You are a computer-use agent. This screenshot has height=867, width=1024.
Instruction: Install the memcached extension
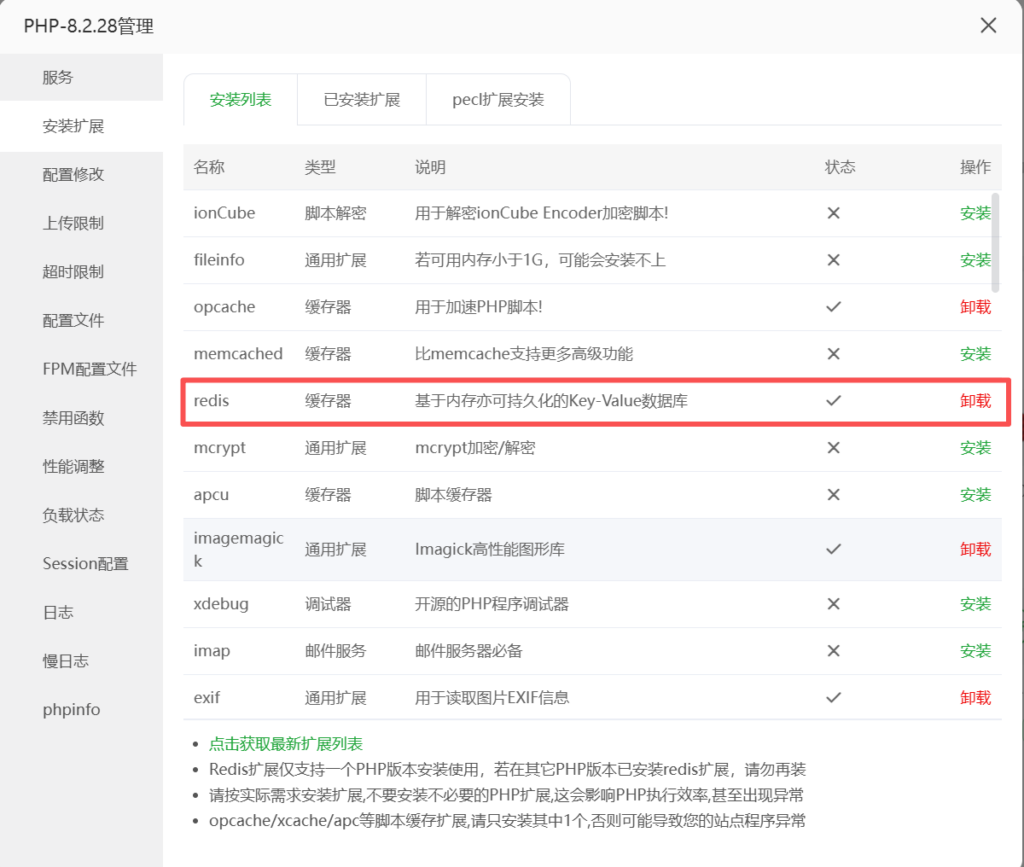975,353
